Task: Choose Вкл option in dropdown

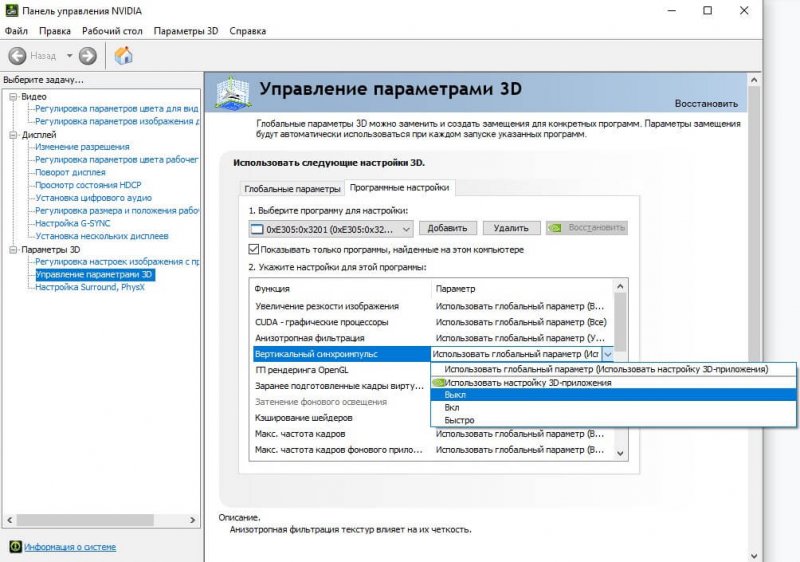Action: click(x=613, y=407)
